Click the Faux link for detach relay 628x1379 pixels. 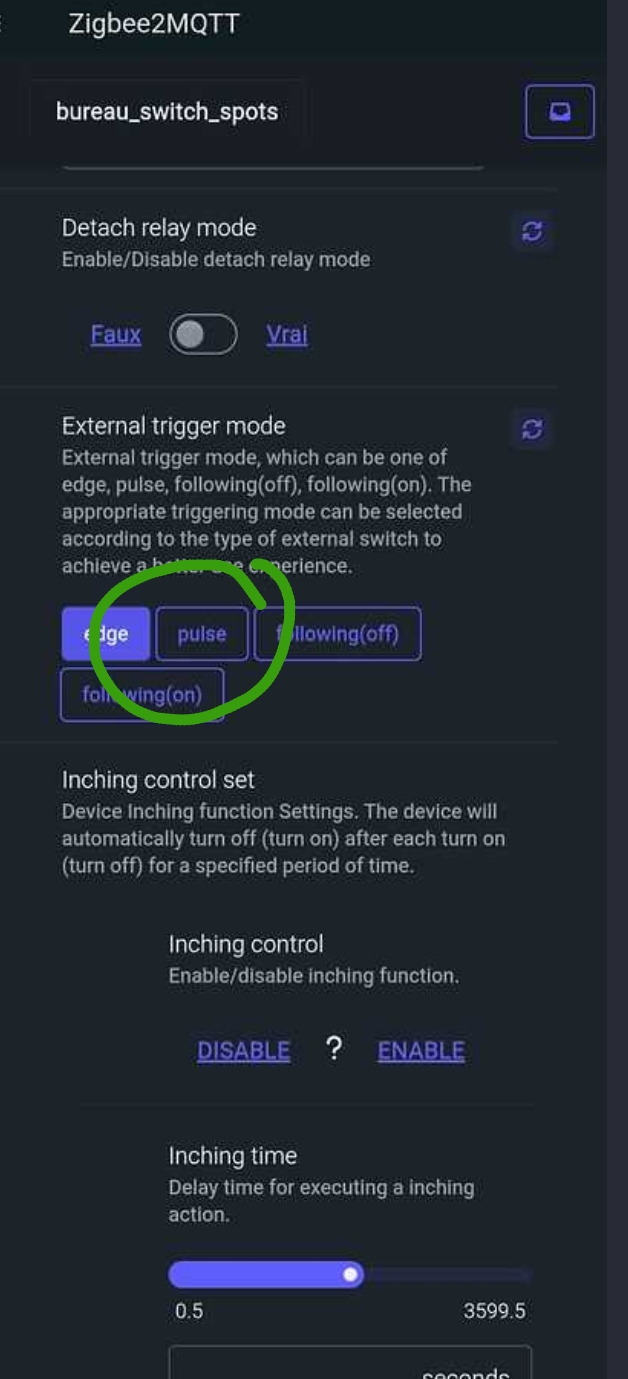pos(116,335)
